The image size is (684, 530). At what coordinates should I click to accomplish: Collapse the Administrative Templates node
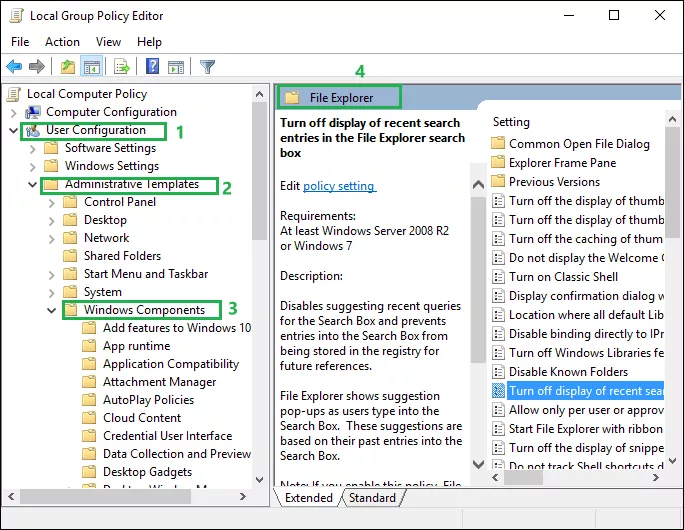pos(32,185)
